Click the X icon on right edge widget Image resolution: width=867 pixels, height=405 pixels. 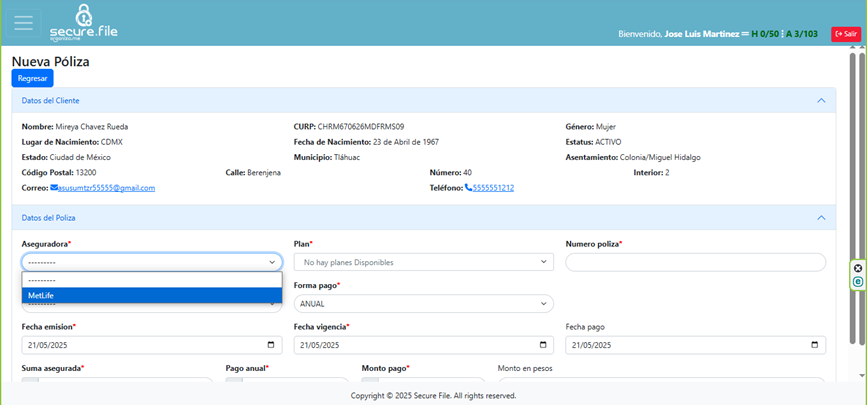coord(858,268)
